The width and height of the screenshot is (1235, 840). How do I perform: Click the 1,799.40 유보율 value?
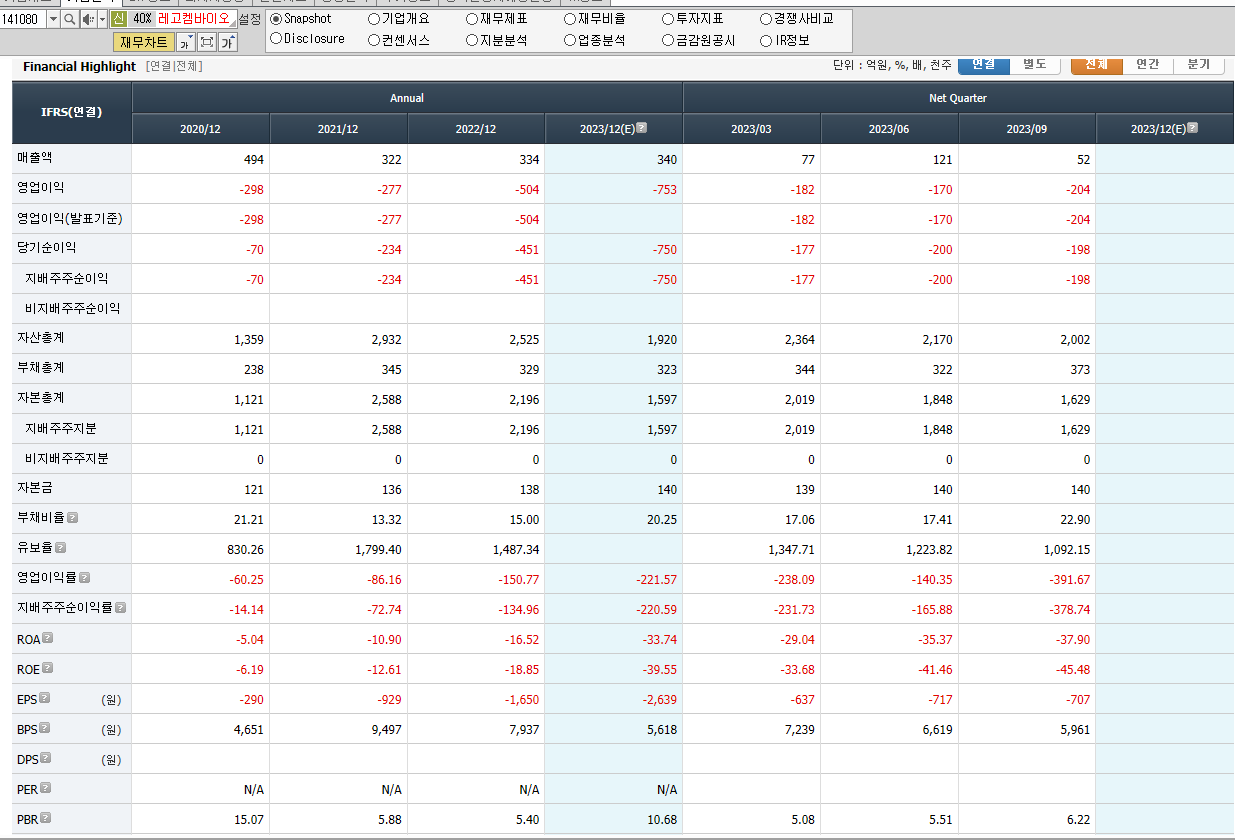pos(378,550)
